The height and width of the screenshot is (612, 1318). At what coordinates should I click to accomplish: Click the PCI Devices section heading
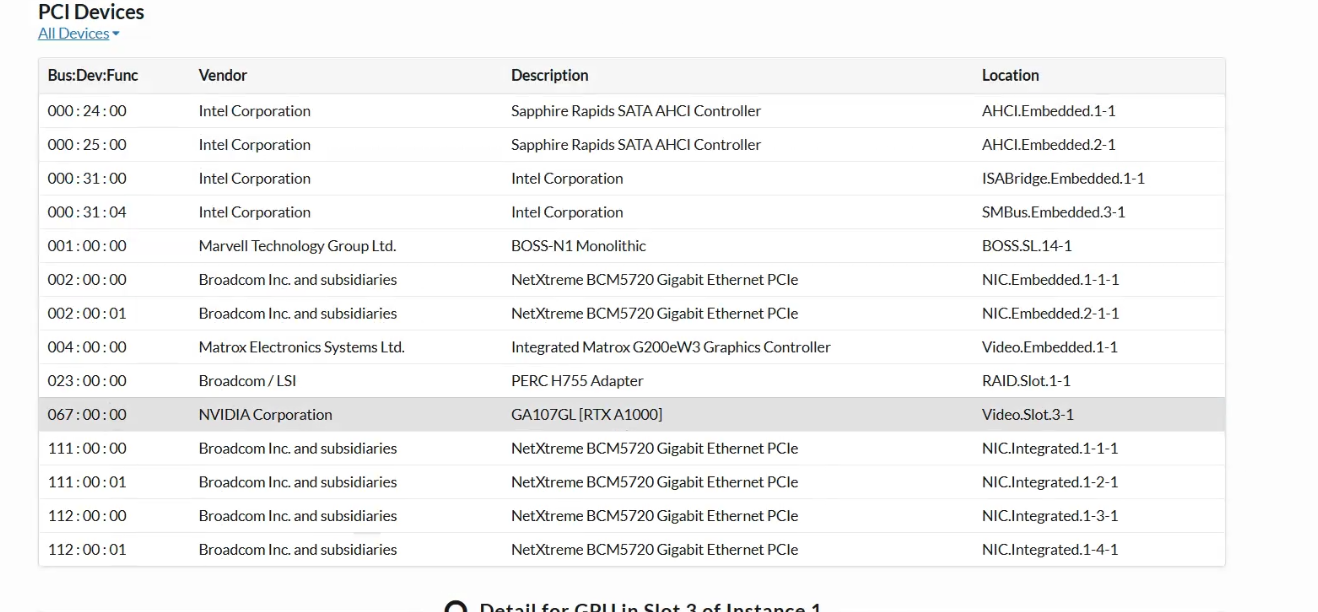pos(91,12)
